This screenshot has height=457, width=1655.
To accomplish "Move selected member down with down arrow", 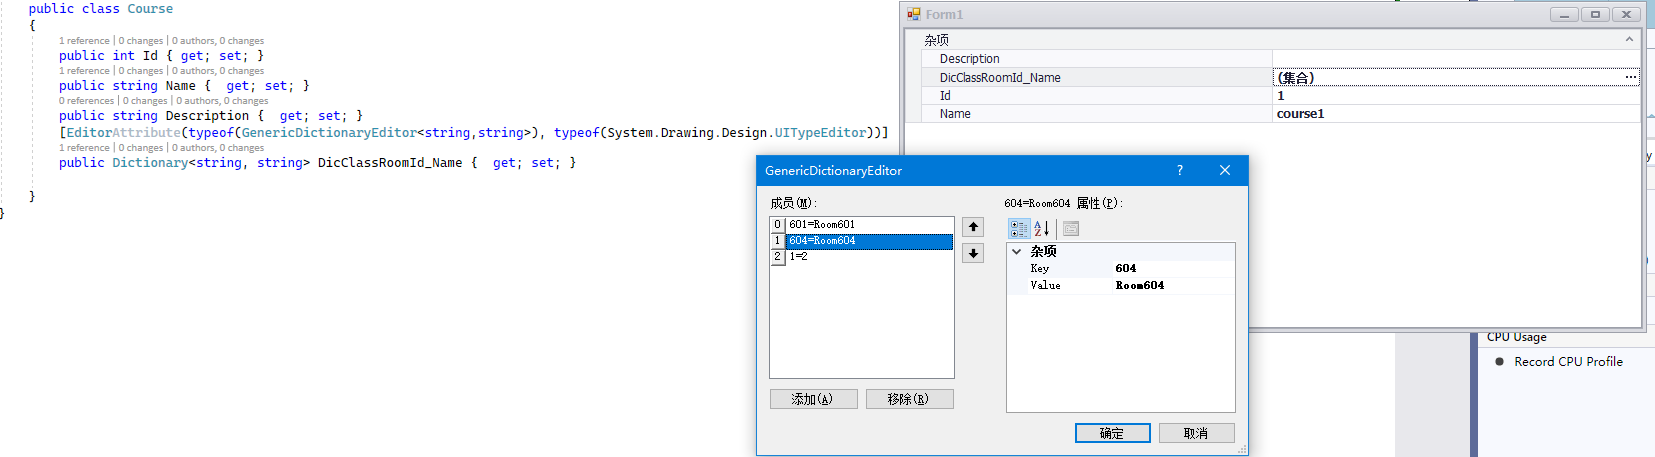I will point(973,254).
